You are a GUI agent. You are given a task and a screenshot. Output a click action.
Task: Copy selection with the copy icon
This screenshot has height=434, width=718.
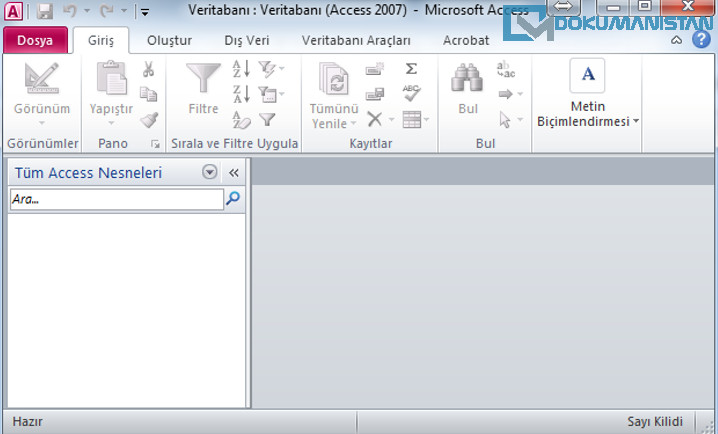148,94
